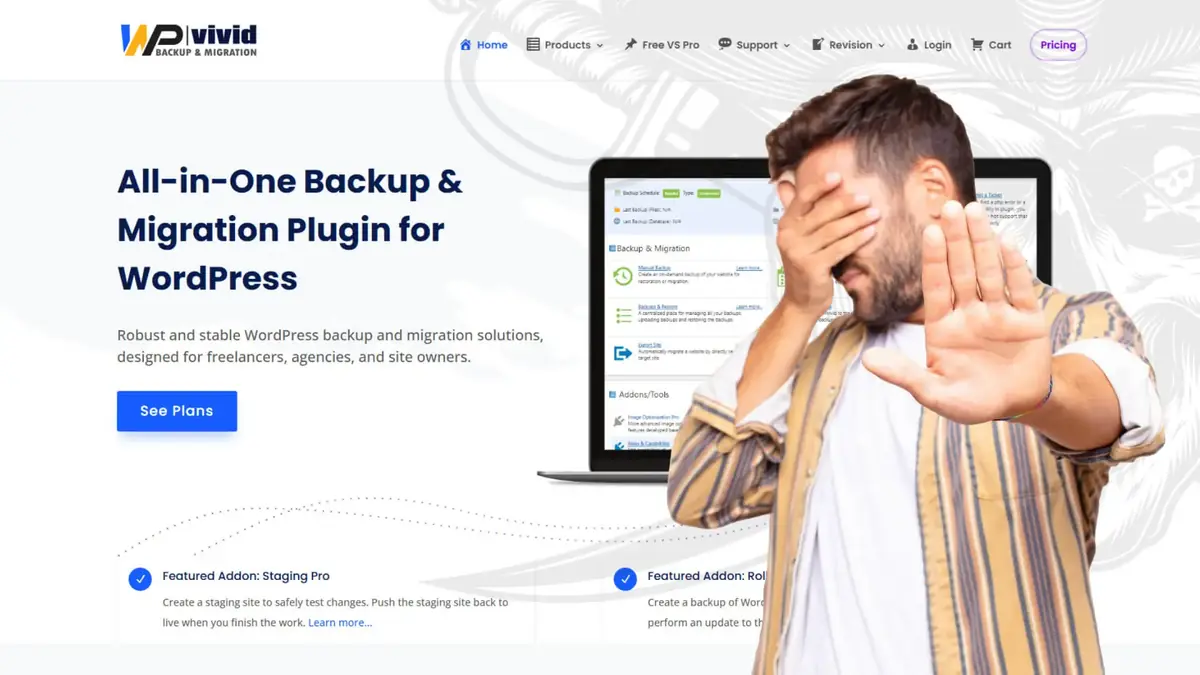Select the Manual Backup clock icon in preview
This screenshot has height=675, width=1200.
coord(623,275)
